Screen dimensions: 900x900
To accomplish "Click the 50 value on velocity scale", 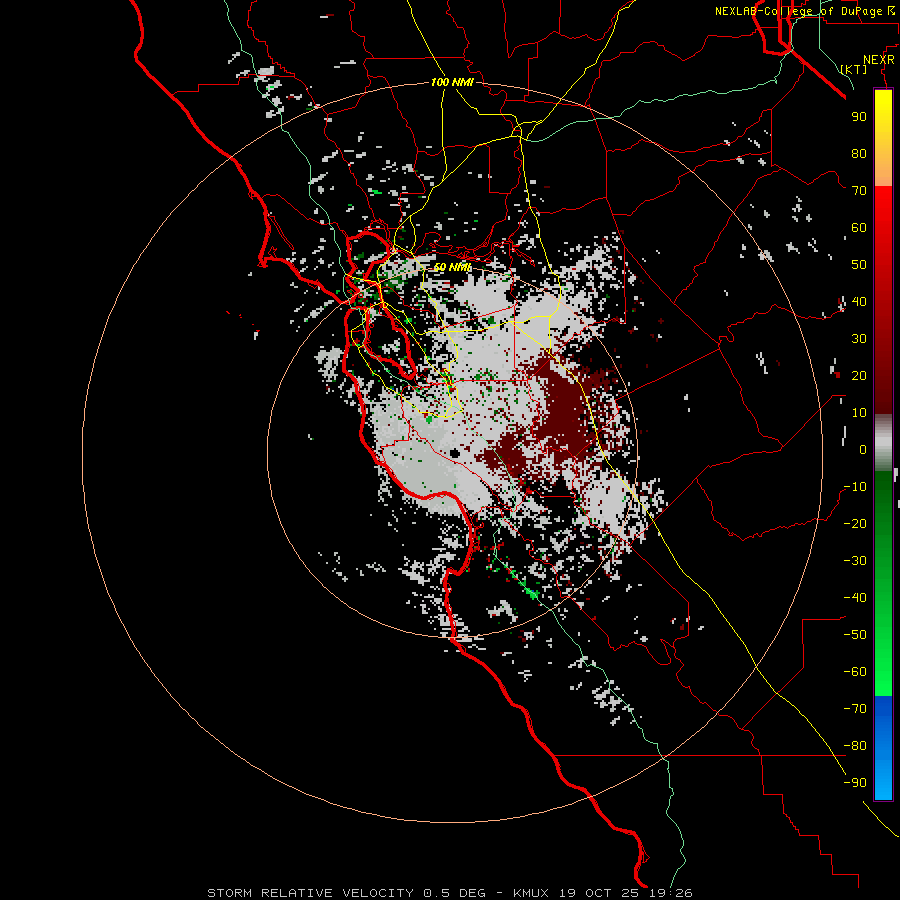I will click(859, 265).
